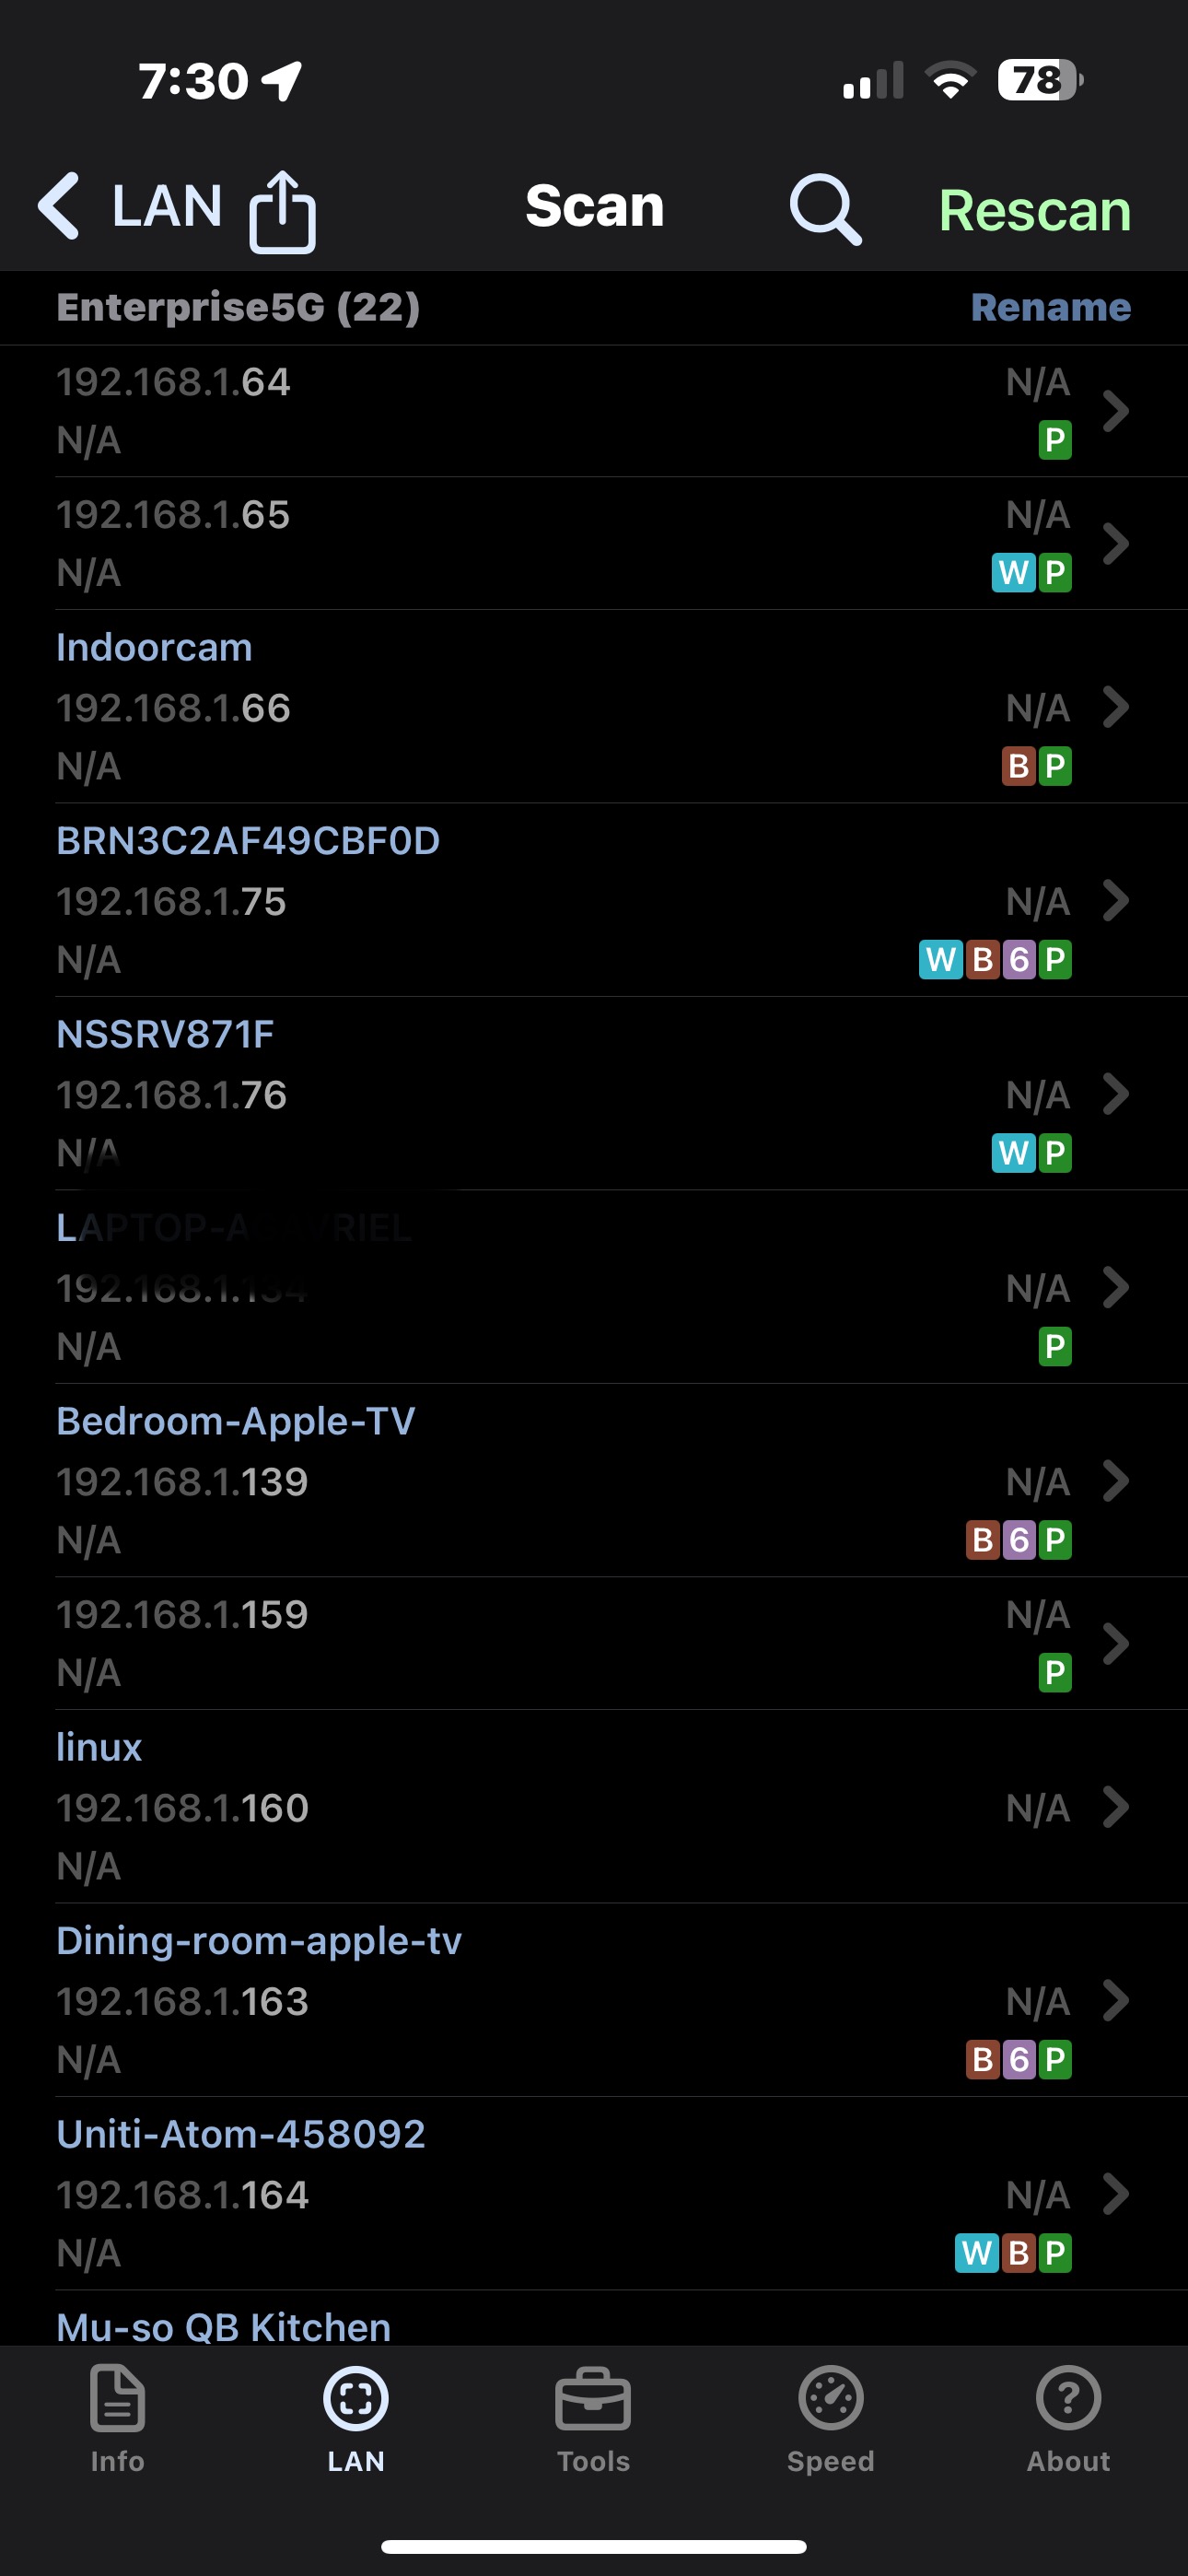Tap the B badge on Indoorcam
The height and width of the screenshot is (2576, 1188).
pyautogui.click(x=1019, y=766)
